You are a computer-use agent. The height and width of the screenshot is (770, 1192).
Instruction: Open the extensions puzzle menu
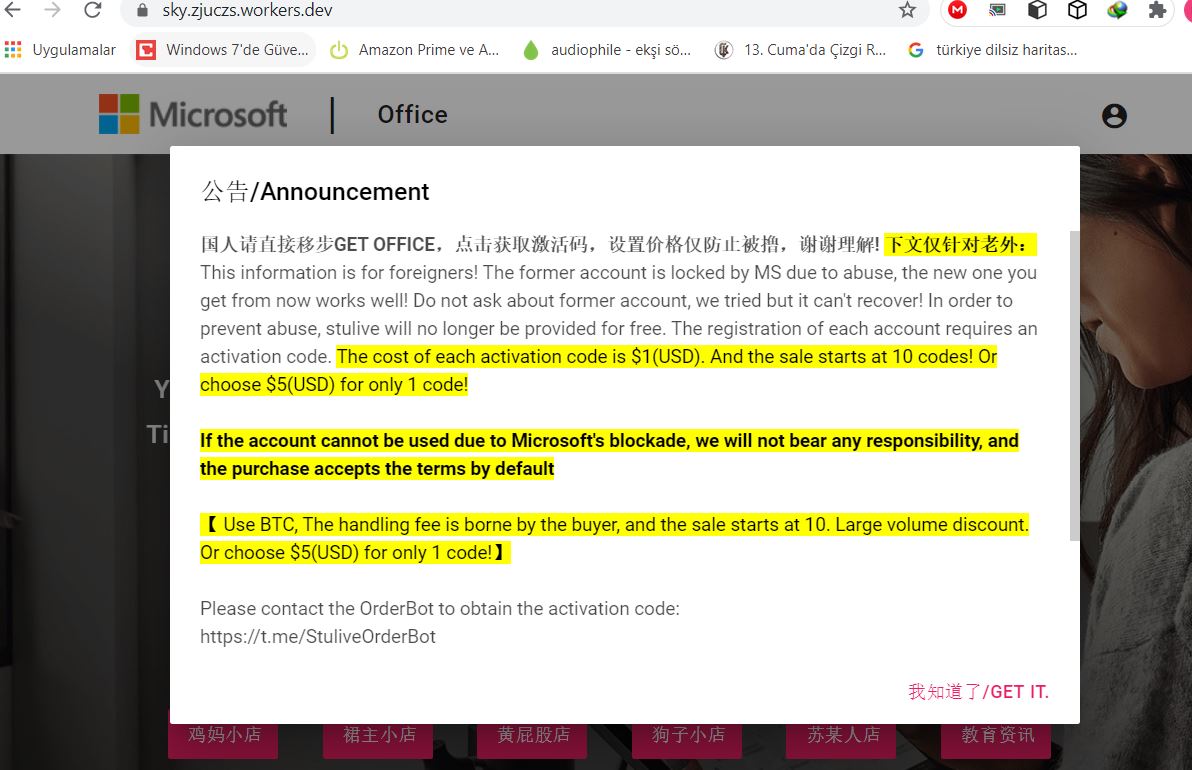[1157, 10]
